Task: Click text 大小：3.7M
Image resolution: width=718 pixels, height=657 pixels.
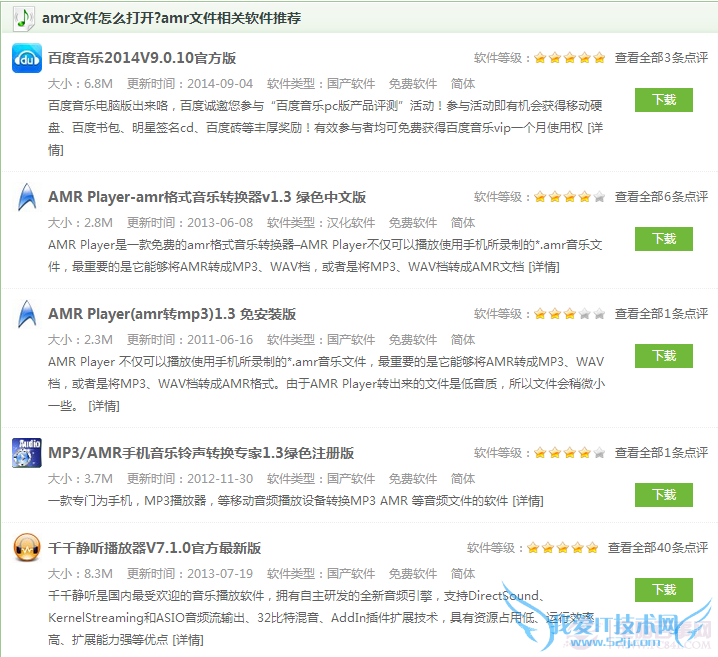Action: click(x=81, y=479)
